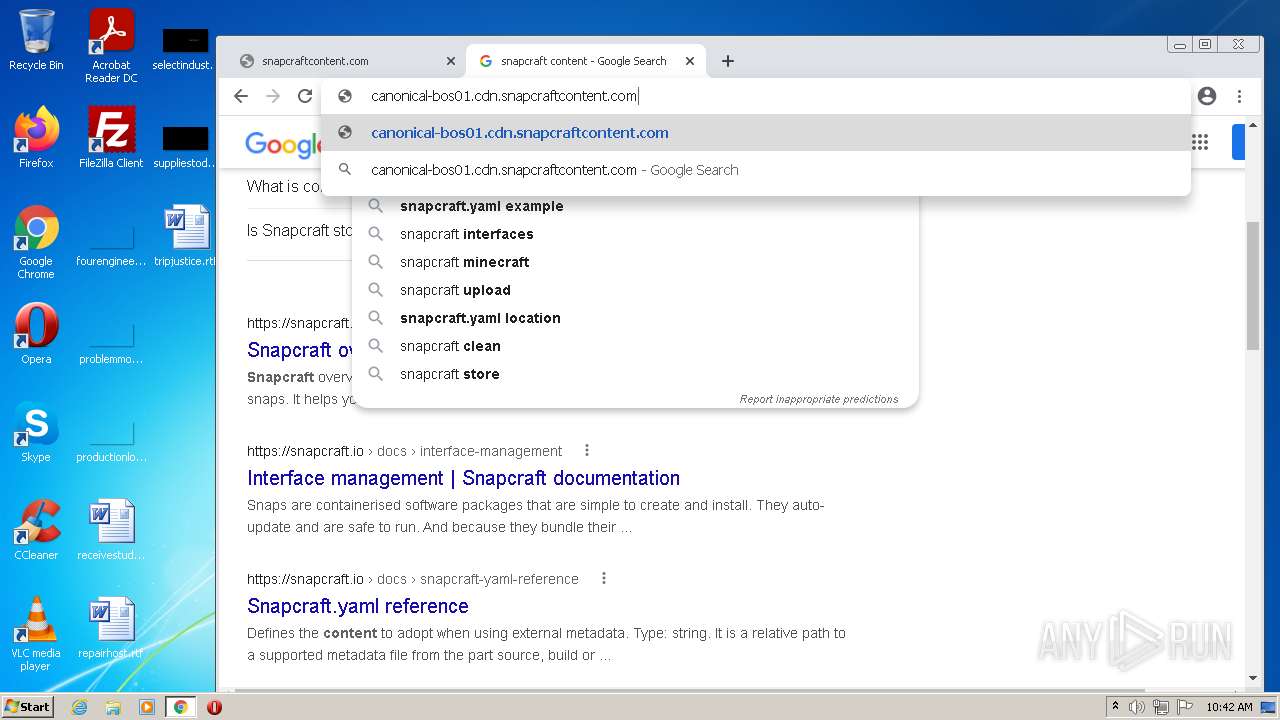
Task: Open the Recycle Bin desktop icon
Action: pyautogui.click(x=36, y=40)
